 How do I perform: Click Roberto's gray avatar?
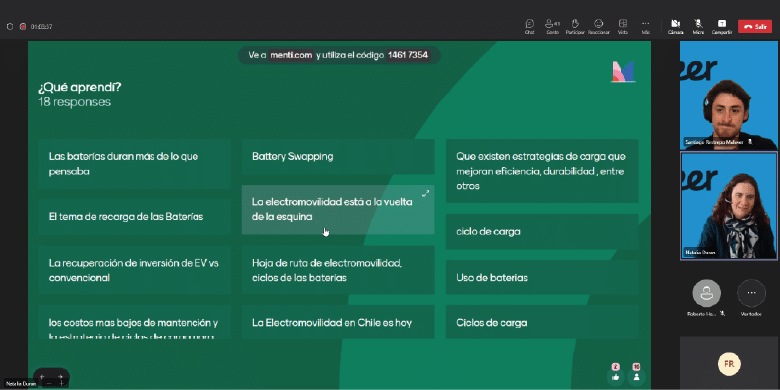[706, 293]
